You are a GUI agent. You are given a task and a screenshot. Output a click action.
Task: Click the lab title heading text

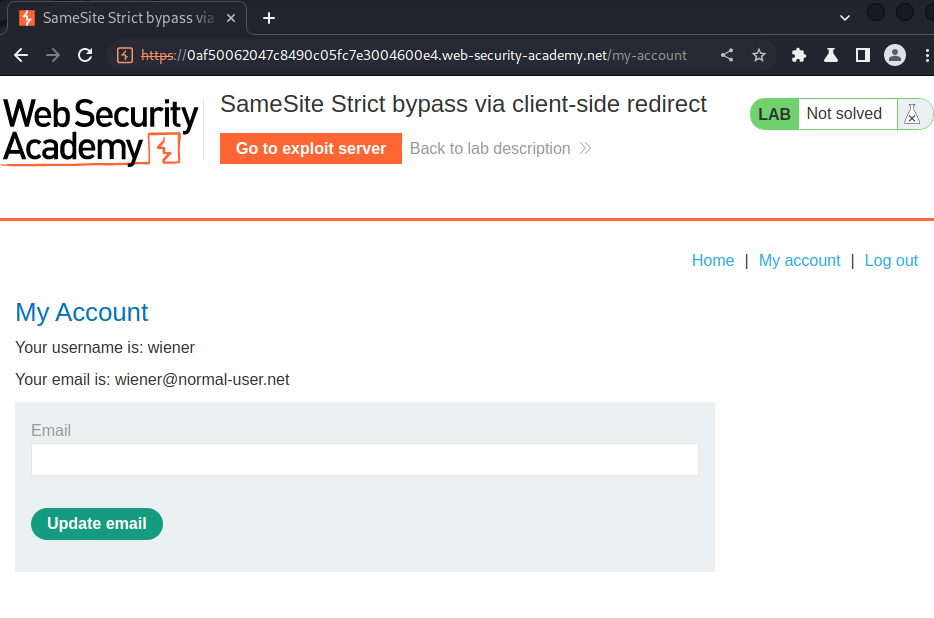coord(463,104)
